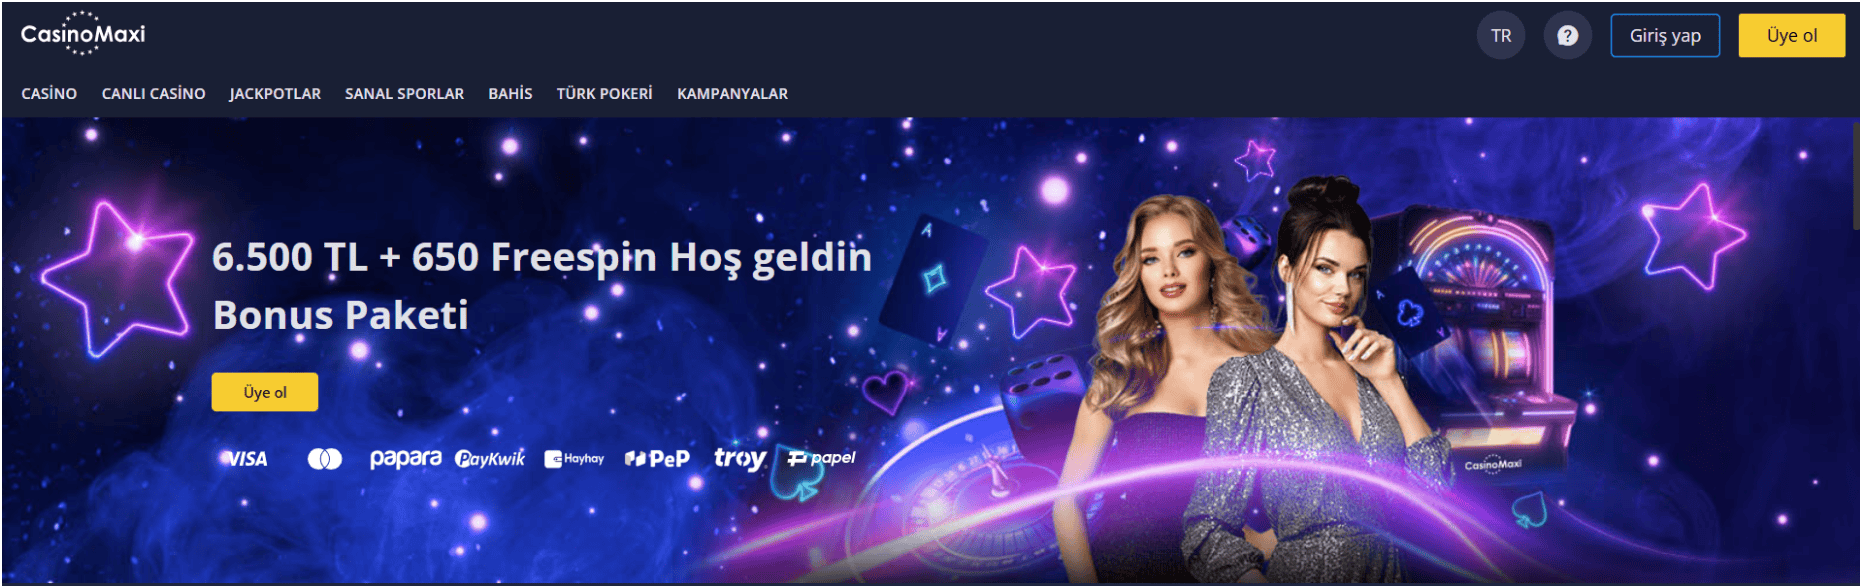Open the JACKPOTLAR menu item
The height and width of the screenshot is (588, 1860).
[275, 93]
